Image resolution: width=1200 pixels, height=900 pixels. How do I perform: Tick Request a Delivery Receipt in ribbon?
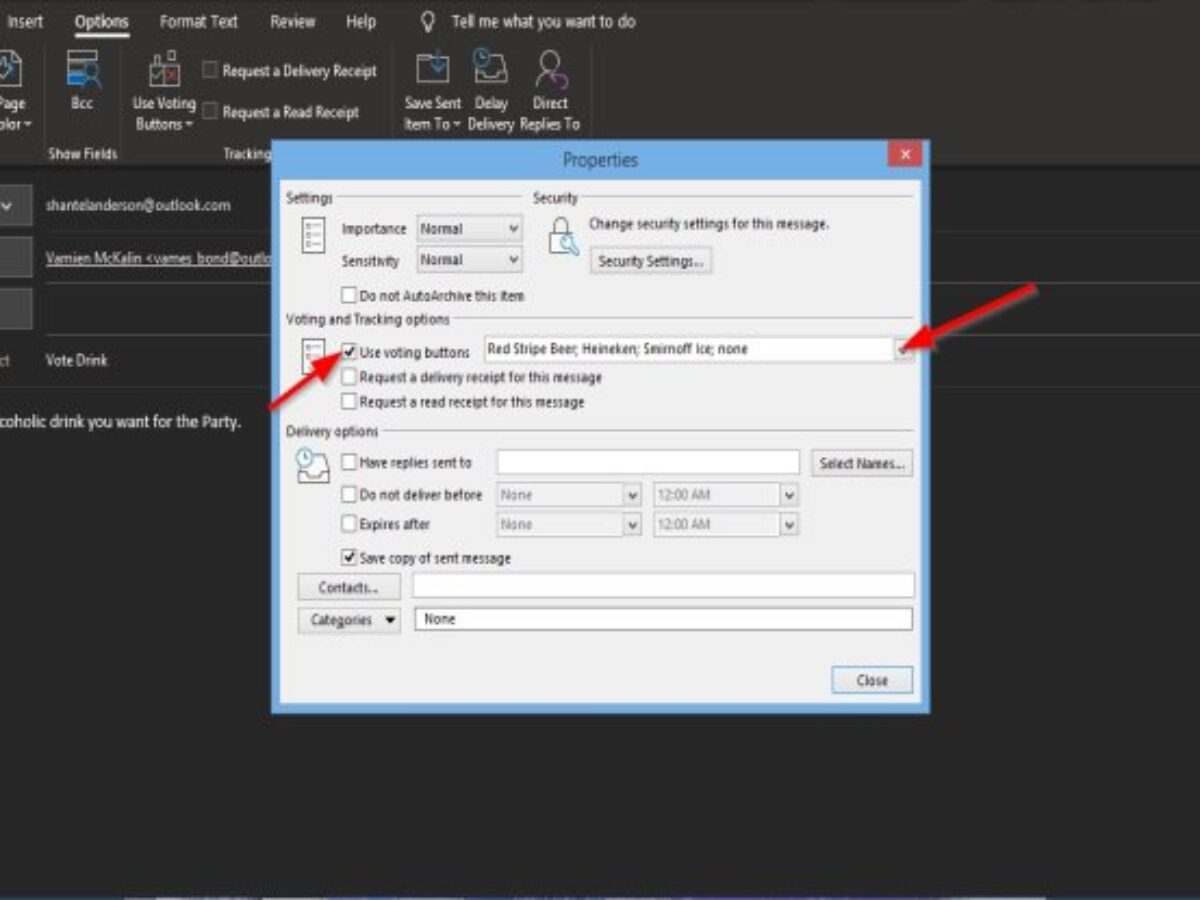click(210, 70)
